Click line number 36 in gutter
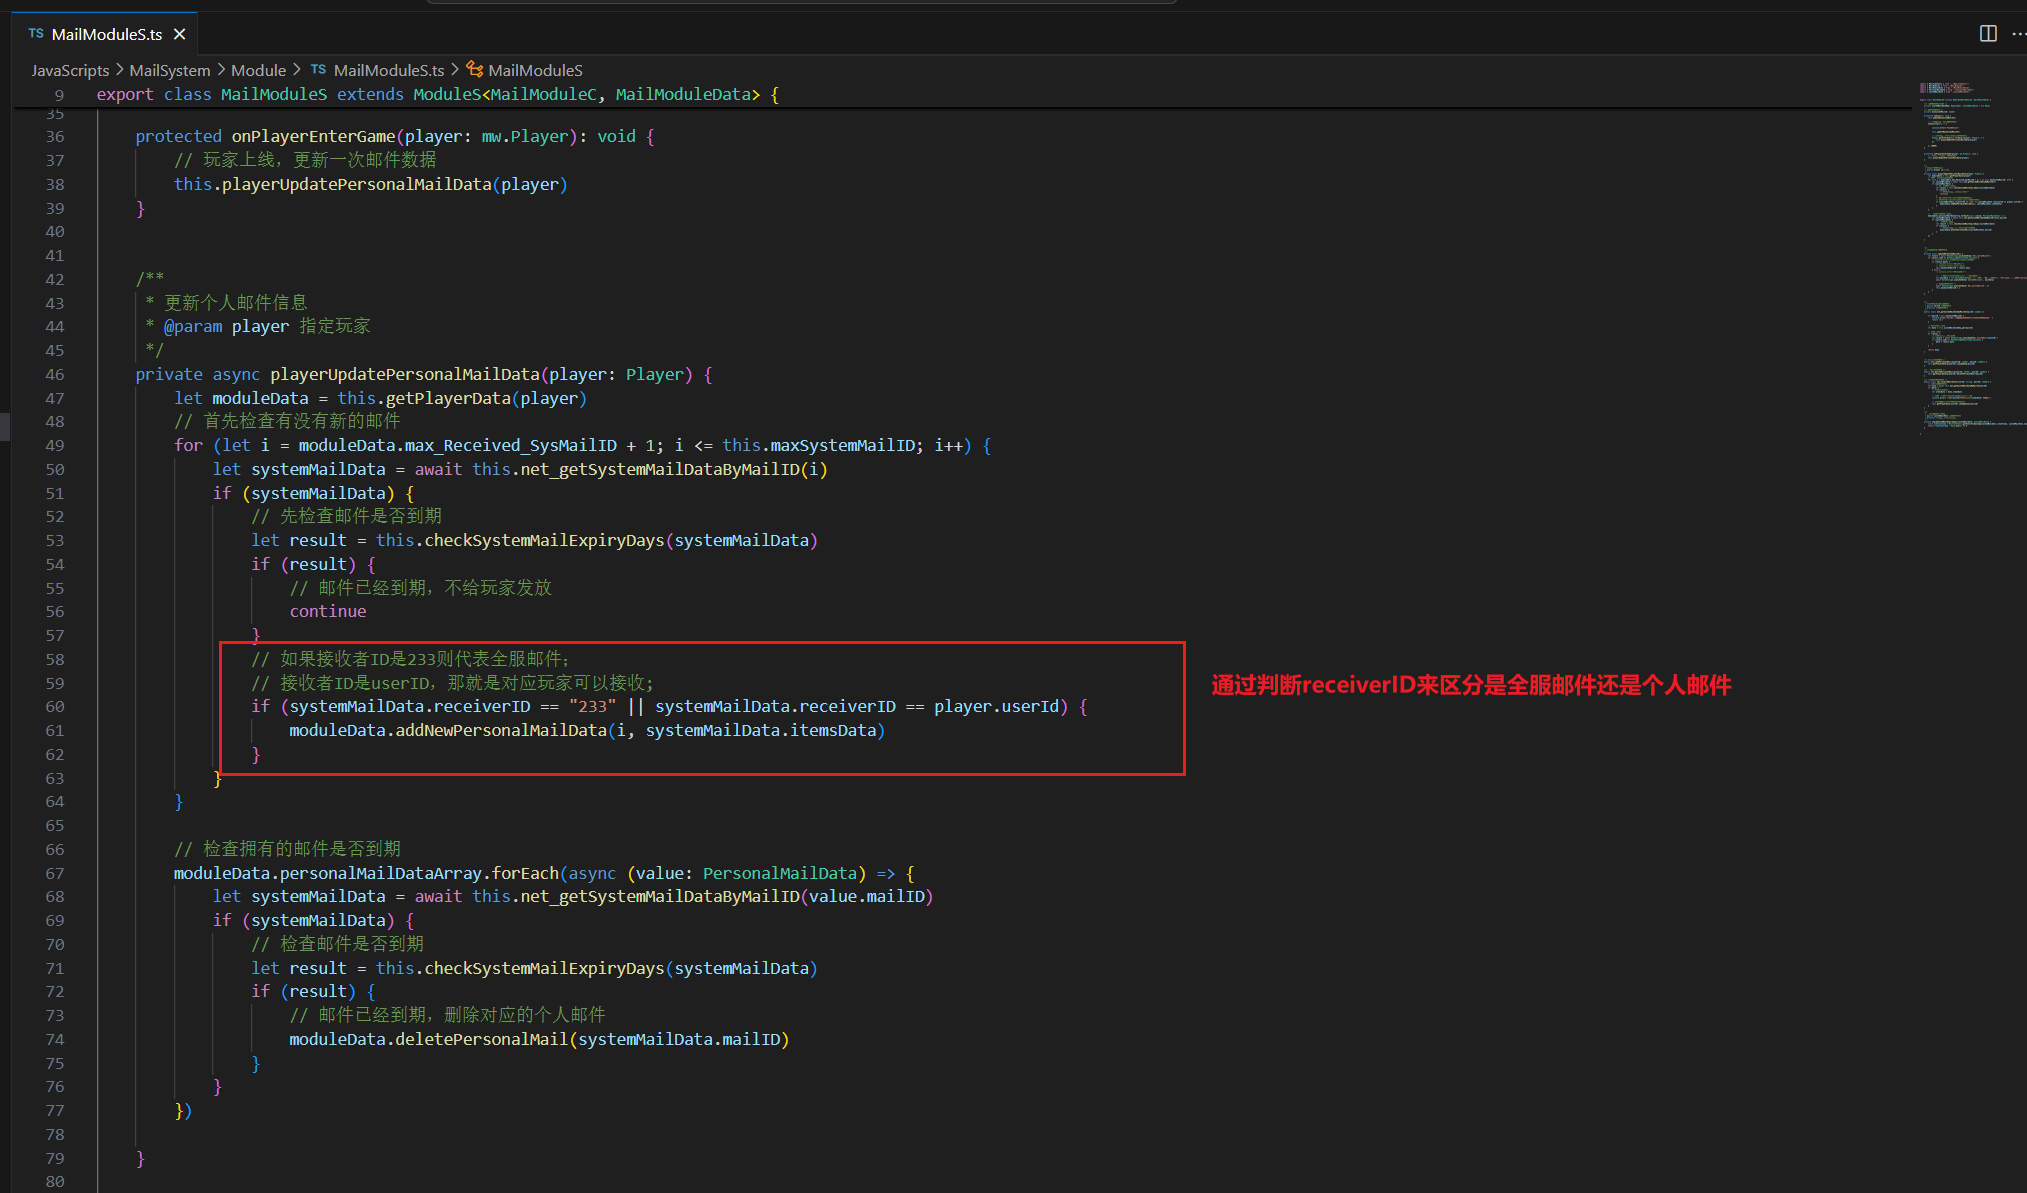The height and width of the screenshot is (1193, 2027). (x=55, y=136)
